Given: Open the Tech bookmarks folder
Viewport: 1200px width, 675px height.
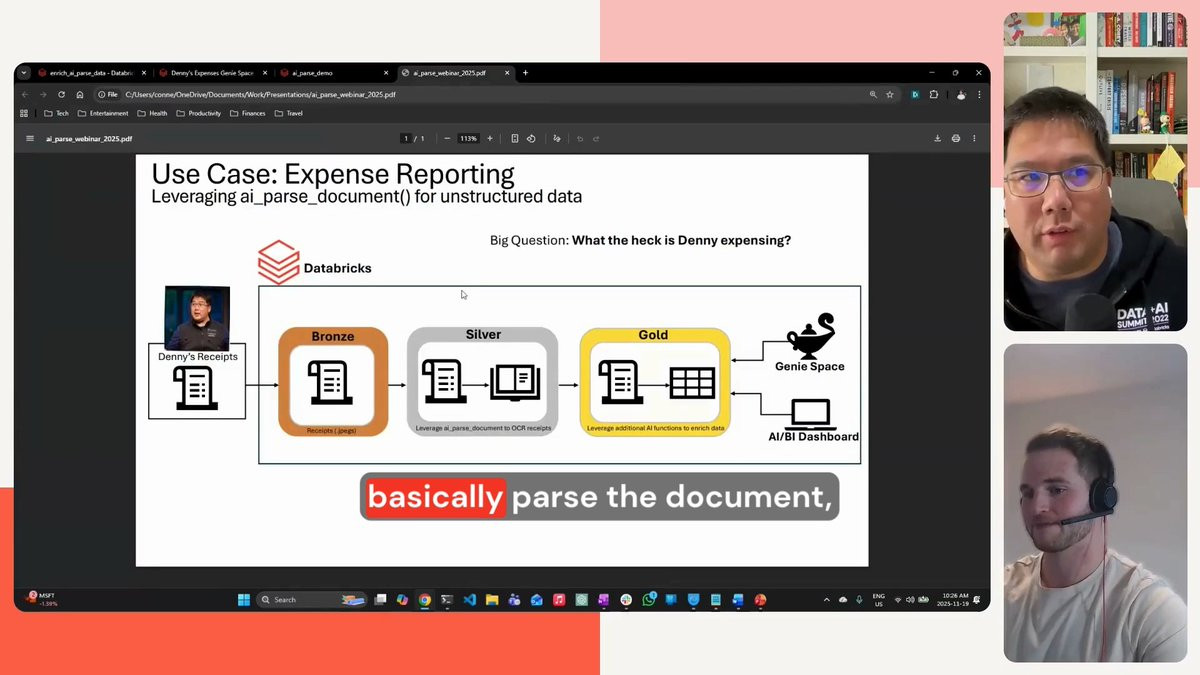Looking at the screenshot, I should [57, 113].
